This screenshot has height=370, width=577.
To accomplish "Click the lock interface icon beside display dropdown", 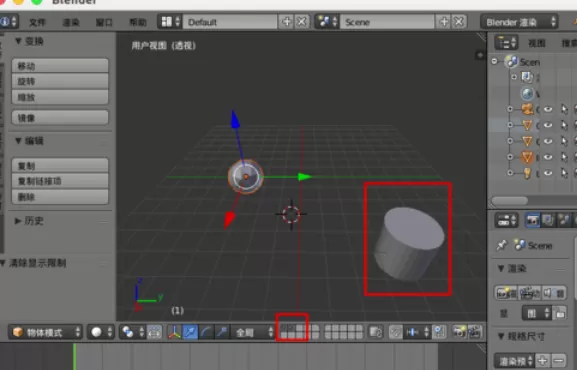I will click(560, 313).
